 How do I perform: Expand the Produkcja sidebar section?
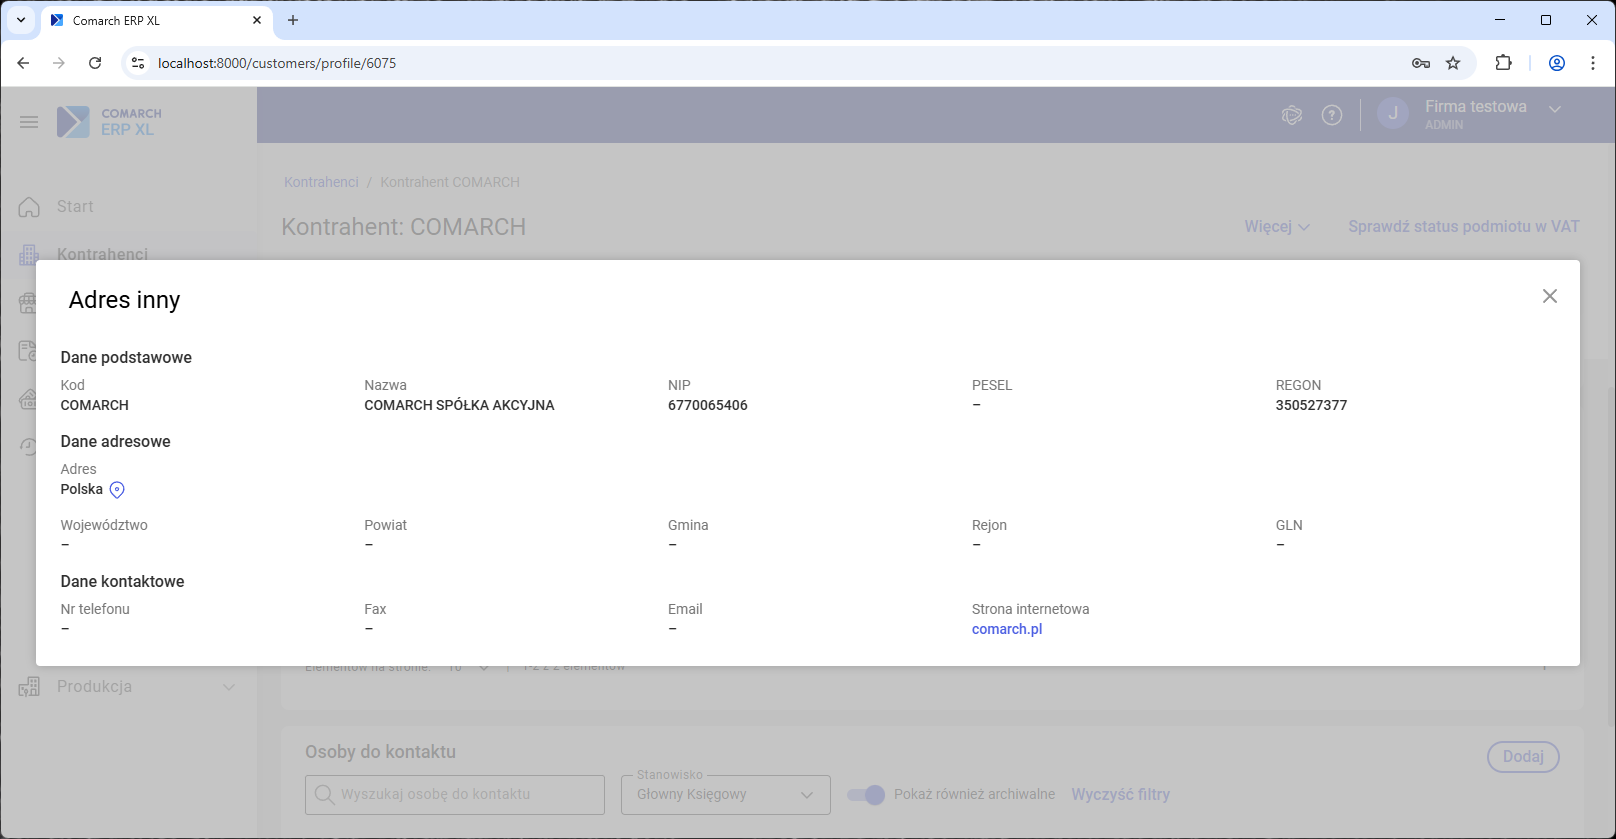(x=228, y=687)
